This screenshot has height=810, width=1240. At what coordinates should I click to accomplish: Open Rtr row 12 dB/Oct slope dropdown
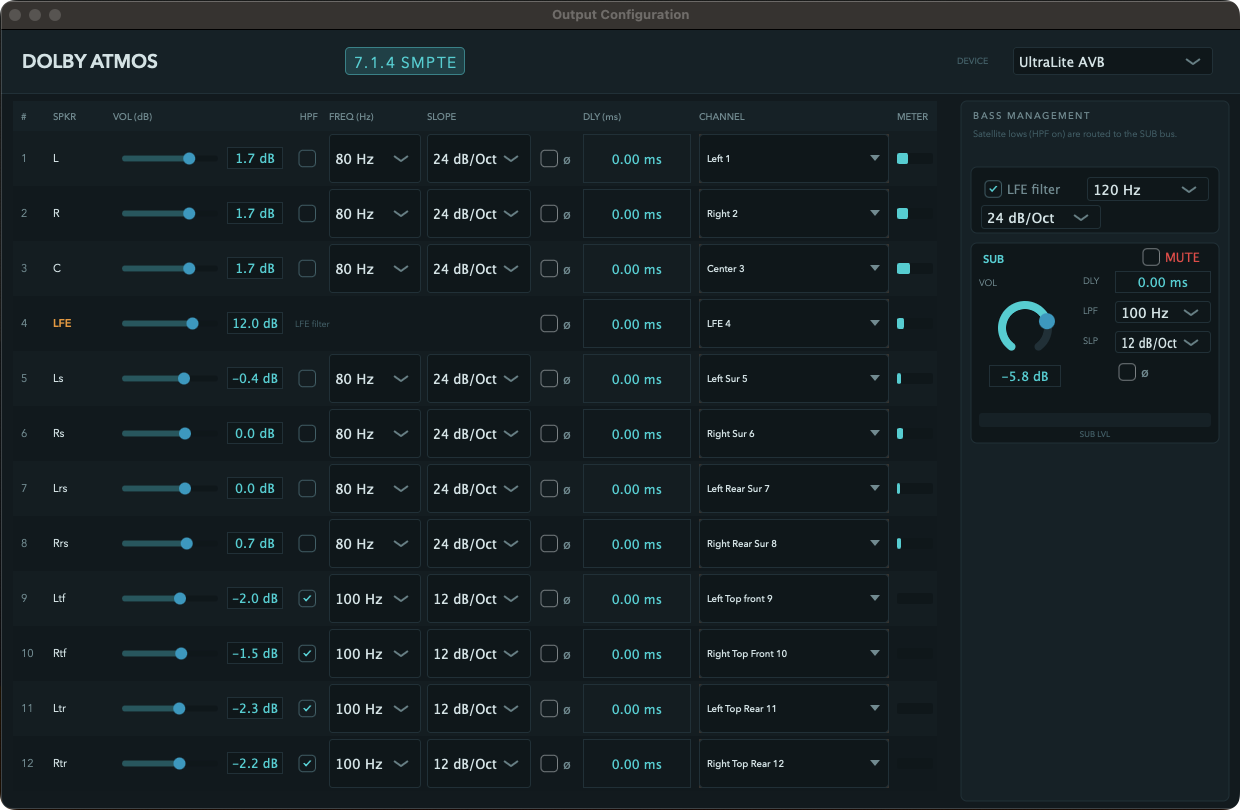pos(480,763)
